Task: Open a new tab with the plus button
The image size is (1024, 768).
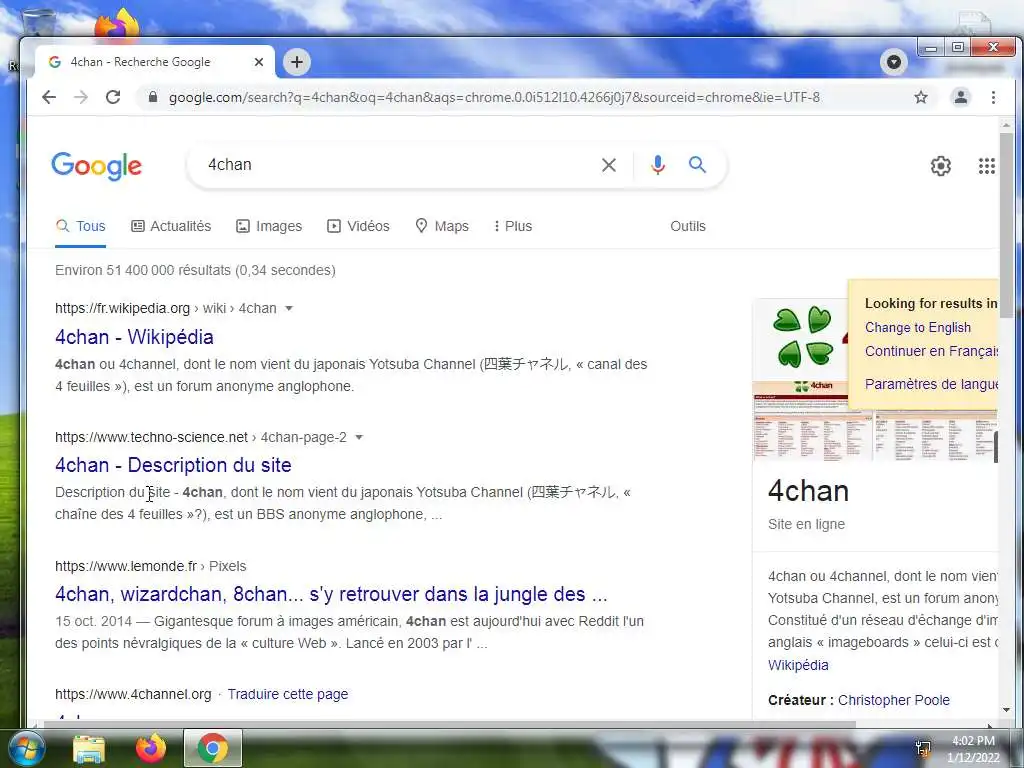Action: tap(296, 62)
